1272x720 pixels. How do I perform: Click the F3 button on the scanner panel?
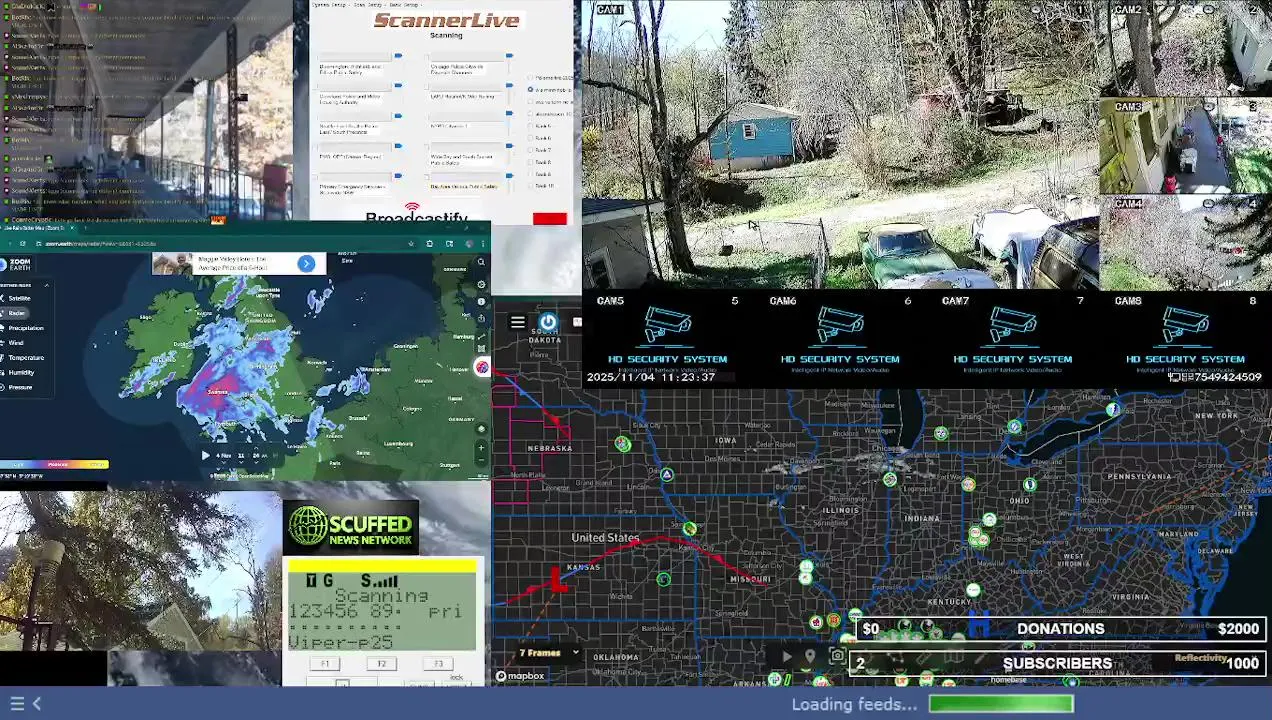click(x=438, y=664)
